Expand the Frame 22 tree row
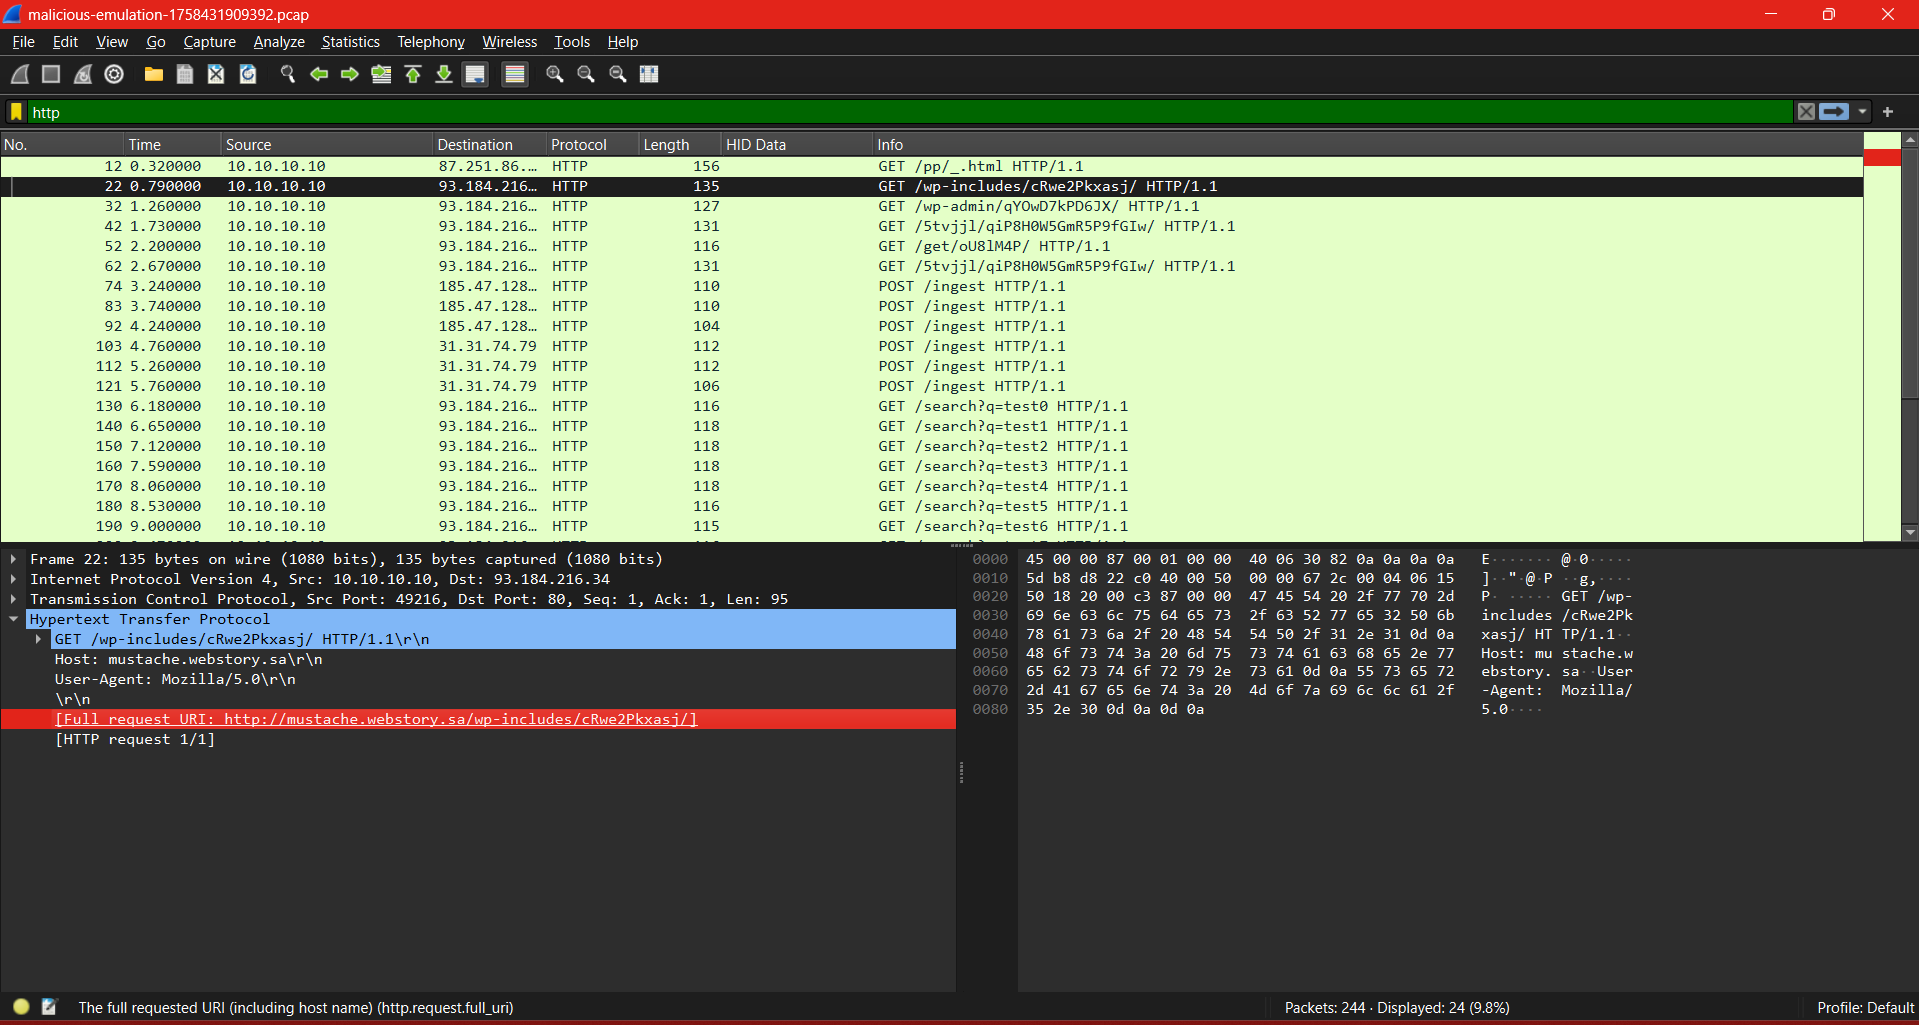Screen dimensions: 1919x1025 click(13, 559)
